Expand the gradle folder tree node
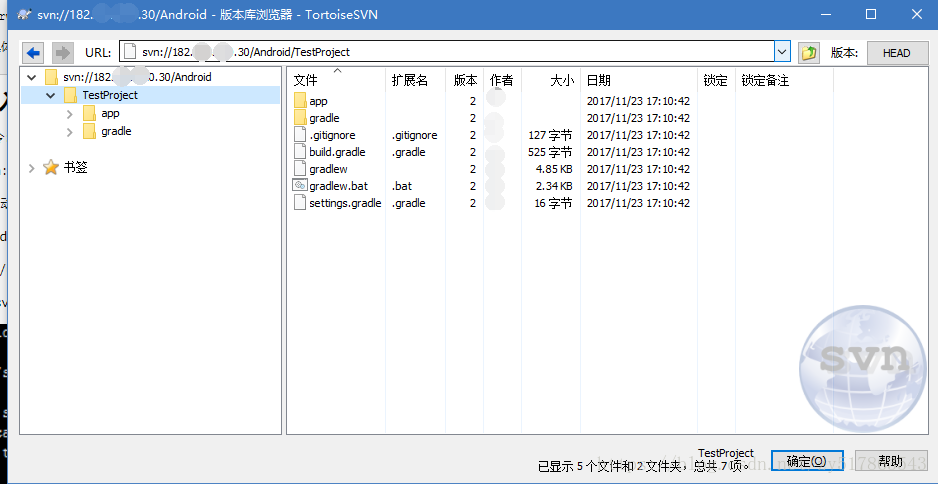The width and height of the screenshot is (938, 484). (70, 132)
